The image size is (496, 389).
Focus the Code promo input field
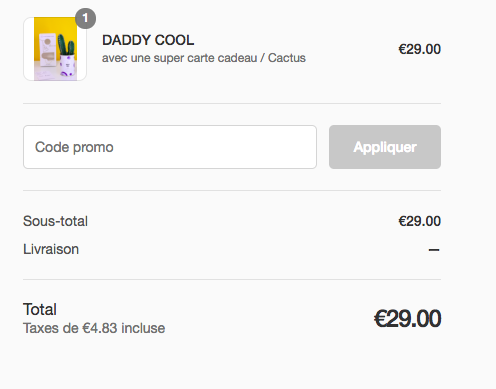[x=170, y=147]
